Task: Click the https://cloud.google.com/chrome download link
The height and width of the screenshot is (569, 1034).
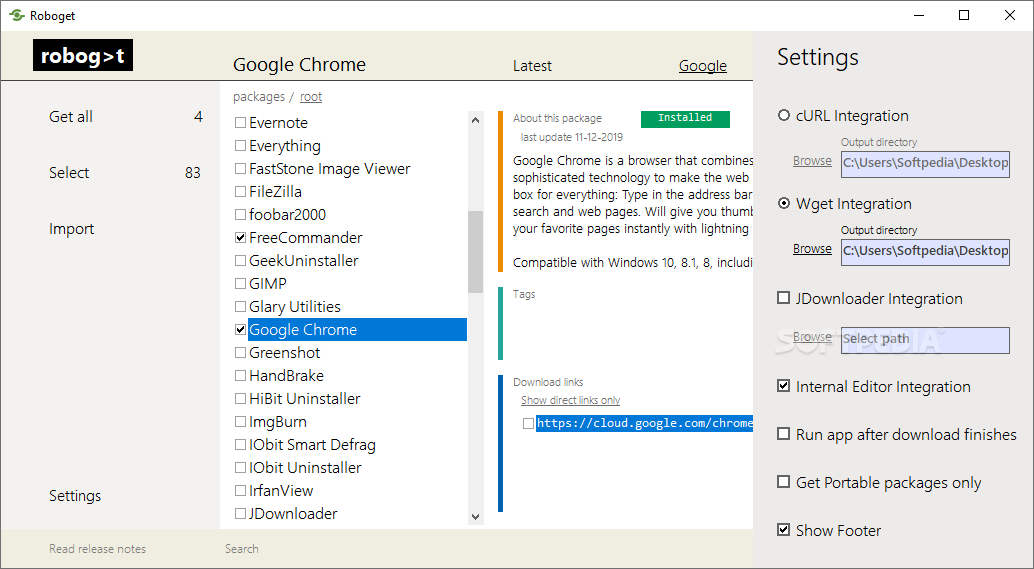Action: (x=644, y=423)
